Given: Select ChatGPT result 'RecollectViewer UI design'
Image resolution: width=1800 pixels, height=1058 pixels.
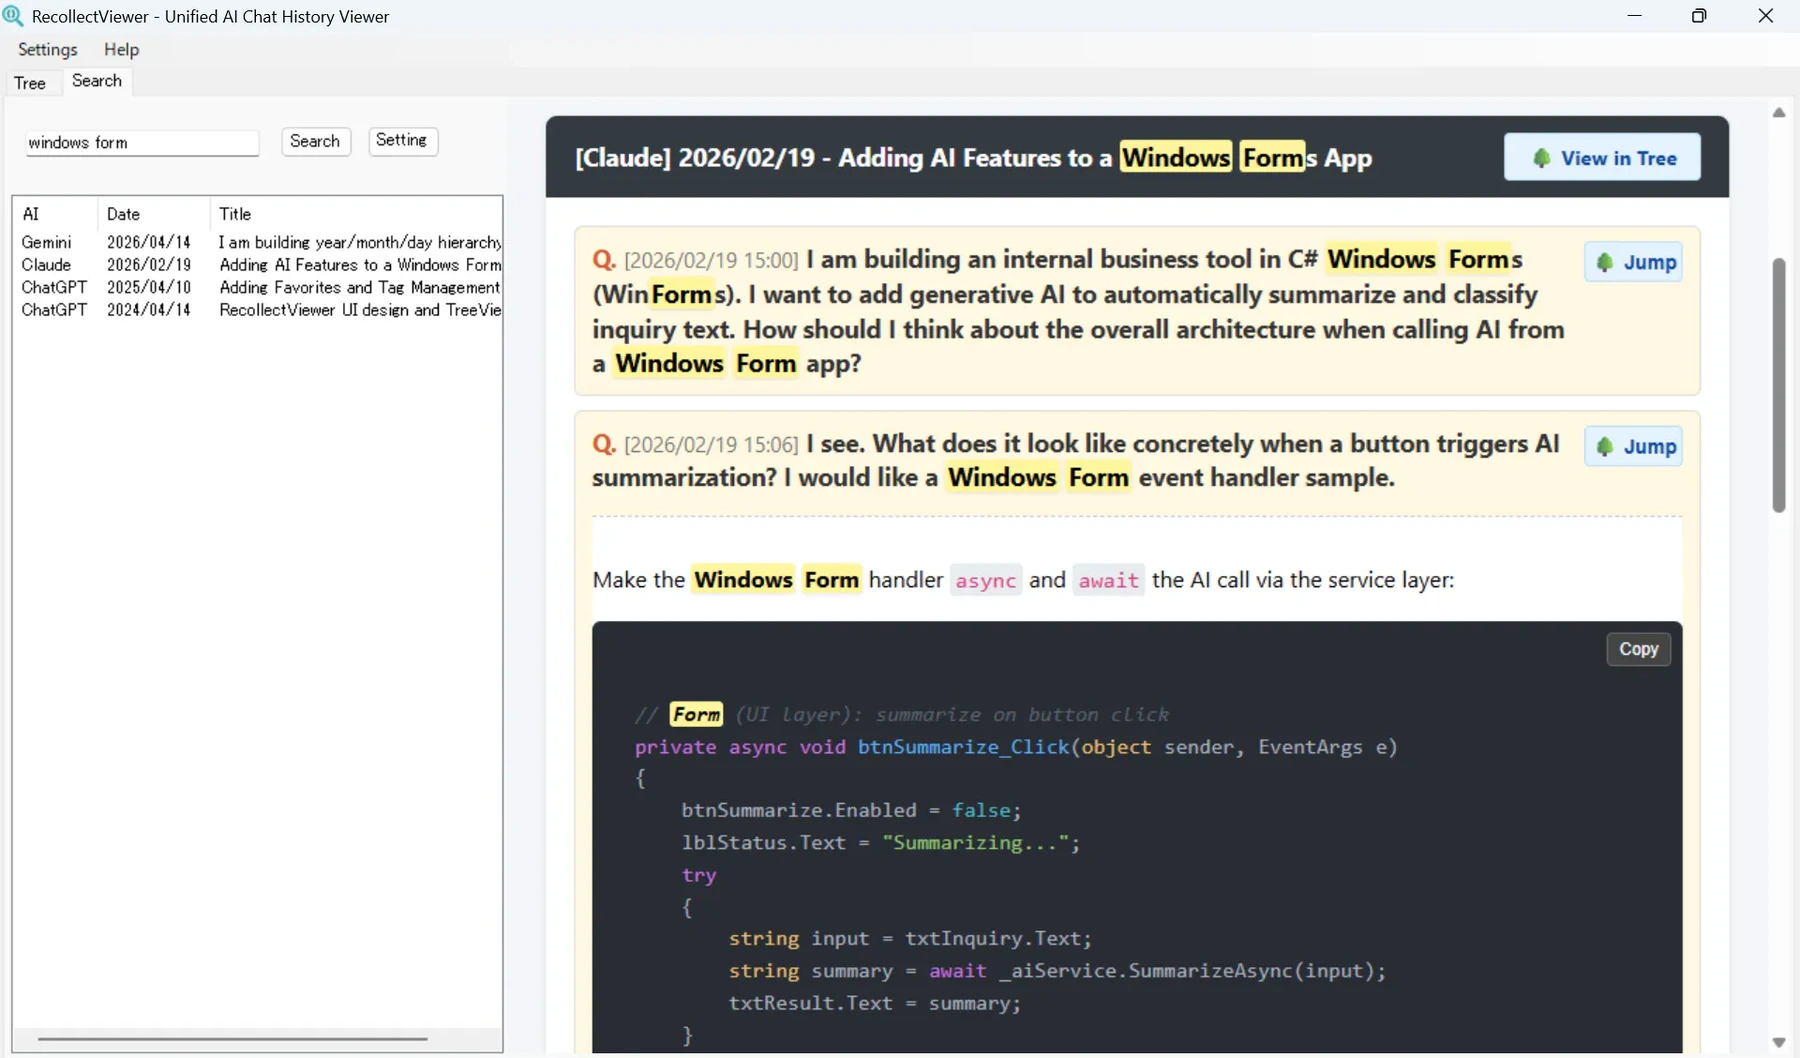Looking at the screenshot, I should tap(260, 310).
